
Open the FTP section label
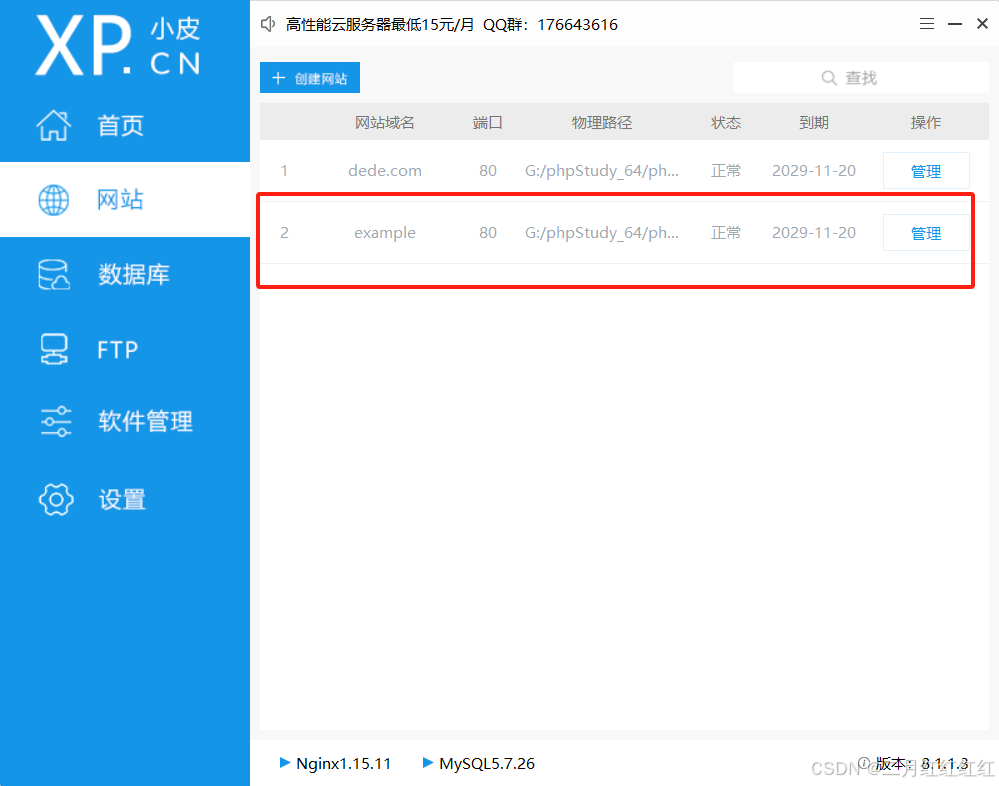point(118,350)
